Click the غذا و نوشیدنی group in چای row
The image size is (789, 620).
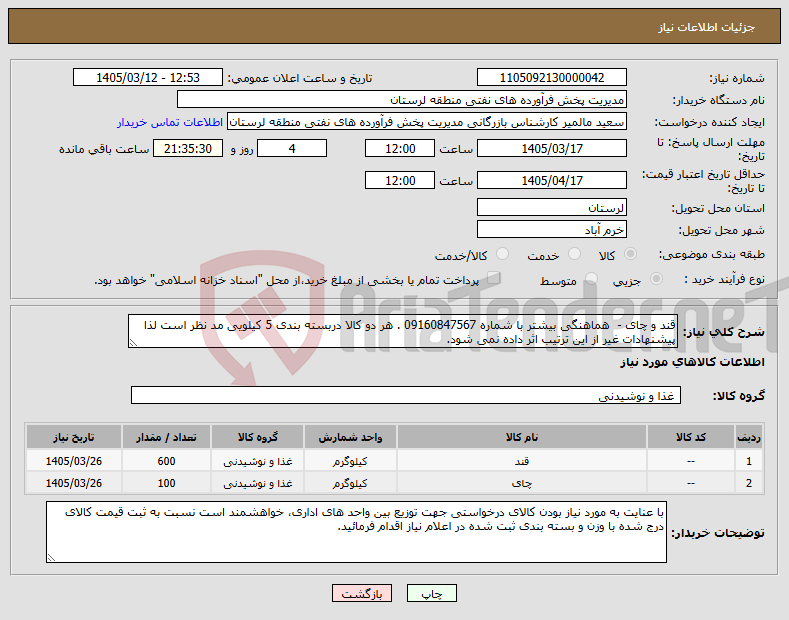pos(258,483)
